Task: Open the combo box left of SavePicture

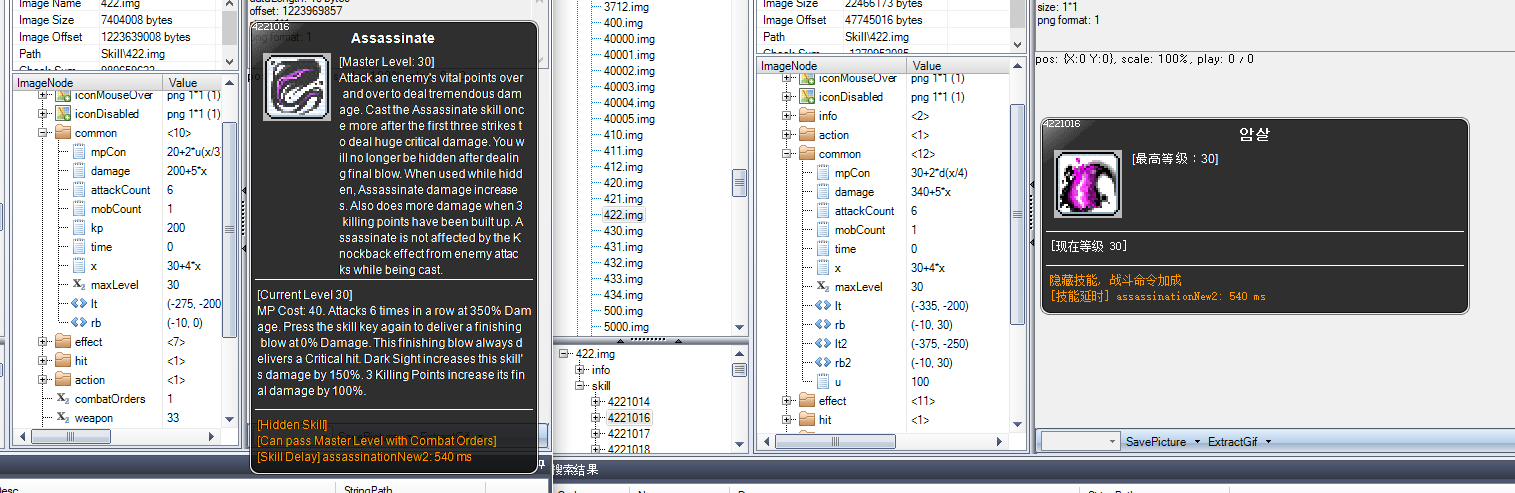Action: click(1112, 441)
